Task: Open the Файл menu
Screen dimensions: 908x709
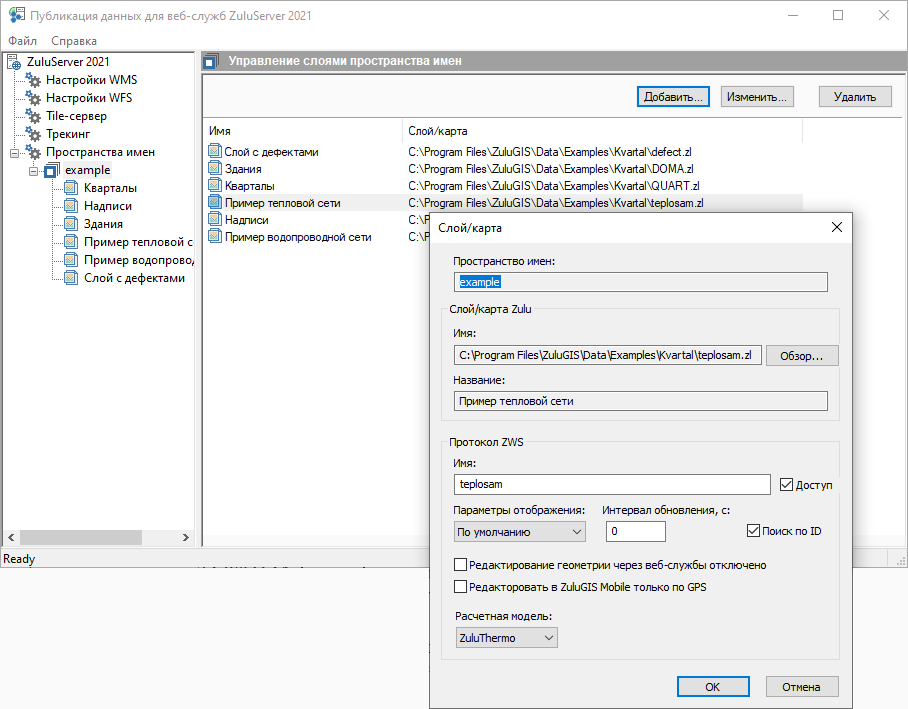Action: point(22,41)
